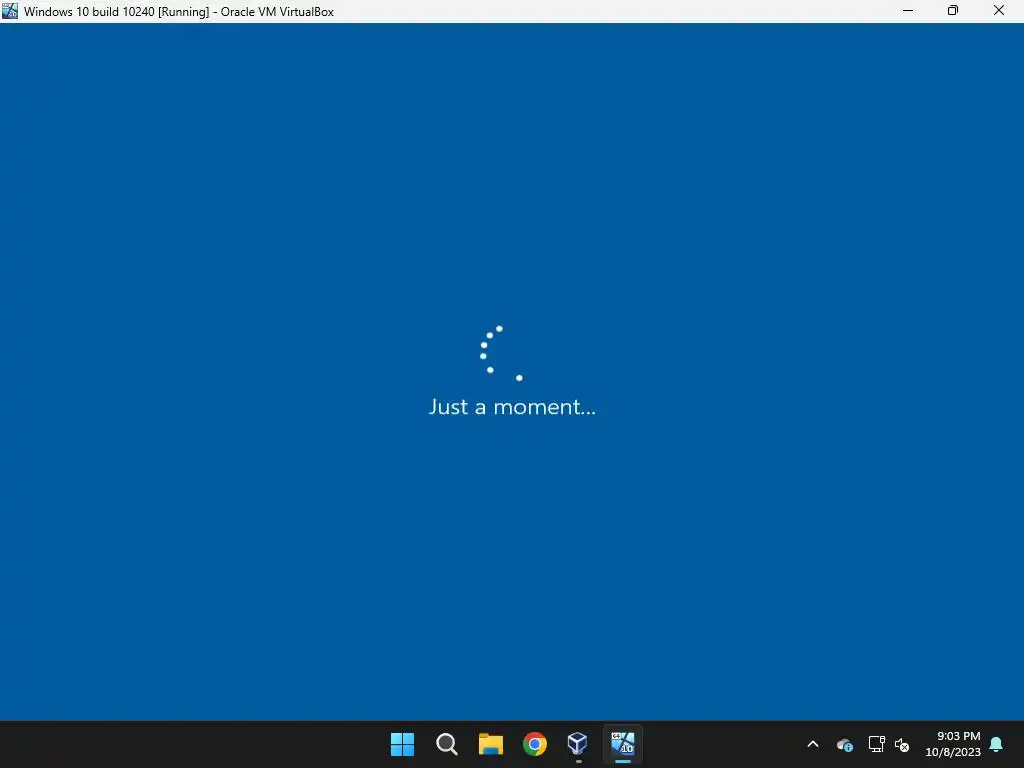Open File Explorer from the taskbar
Screen dimensions: 1024x768
click(490, 744)
